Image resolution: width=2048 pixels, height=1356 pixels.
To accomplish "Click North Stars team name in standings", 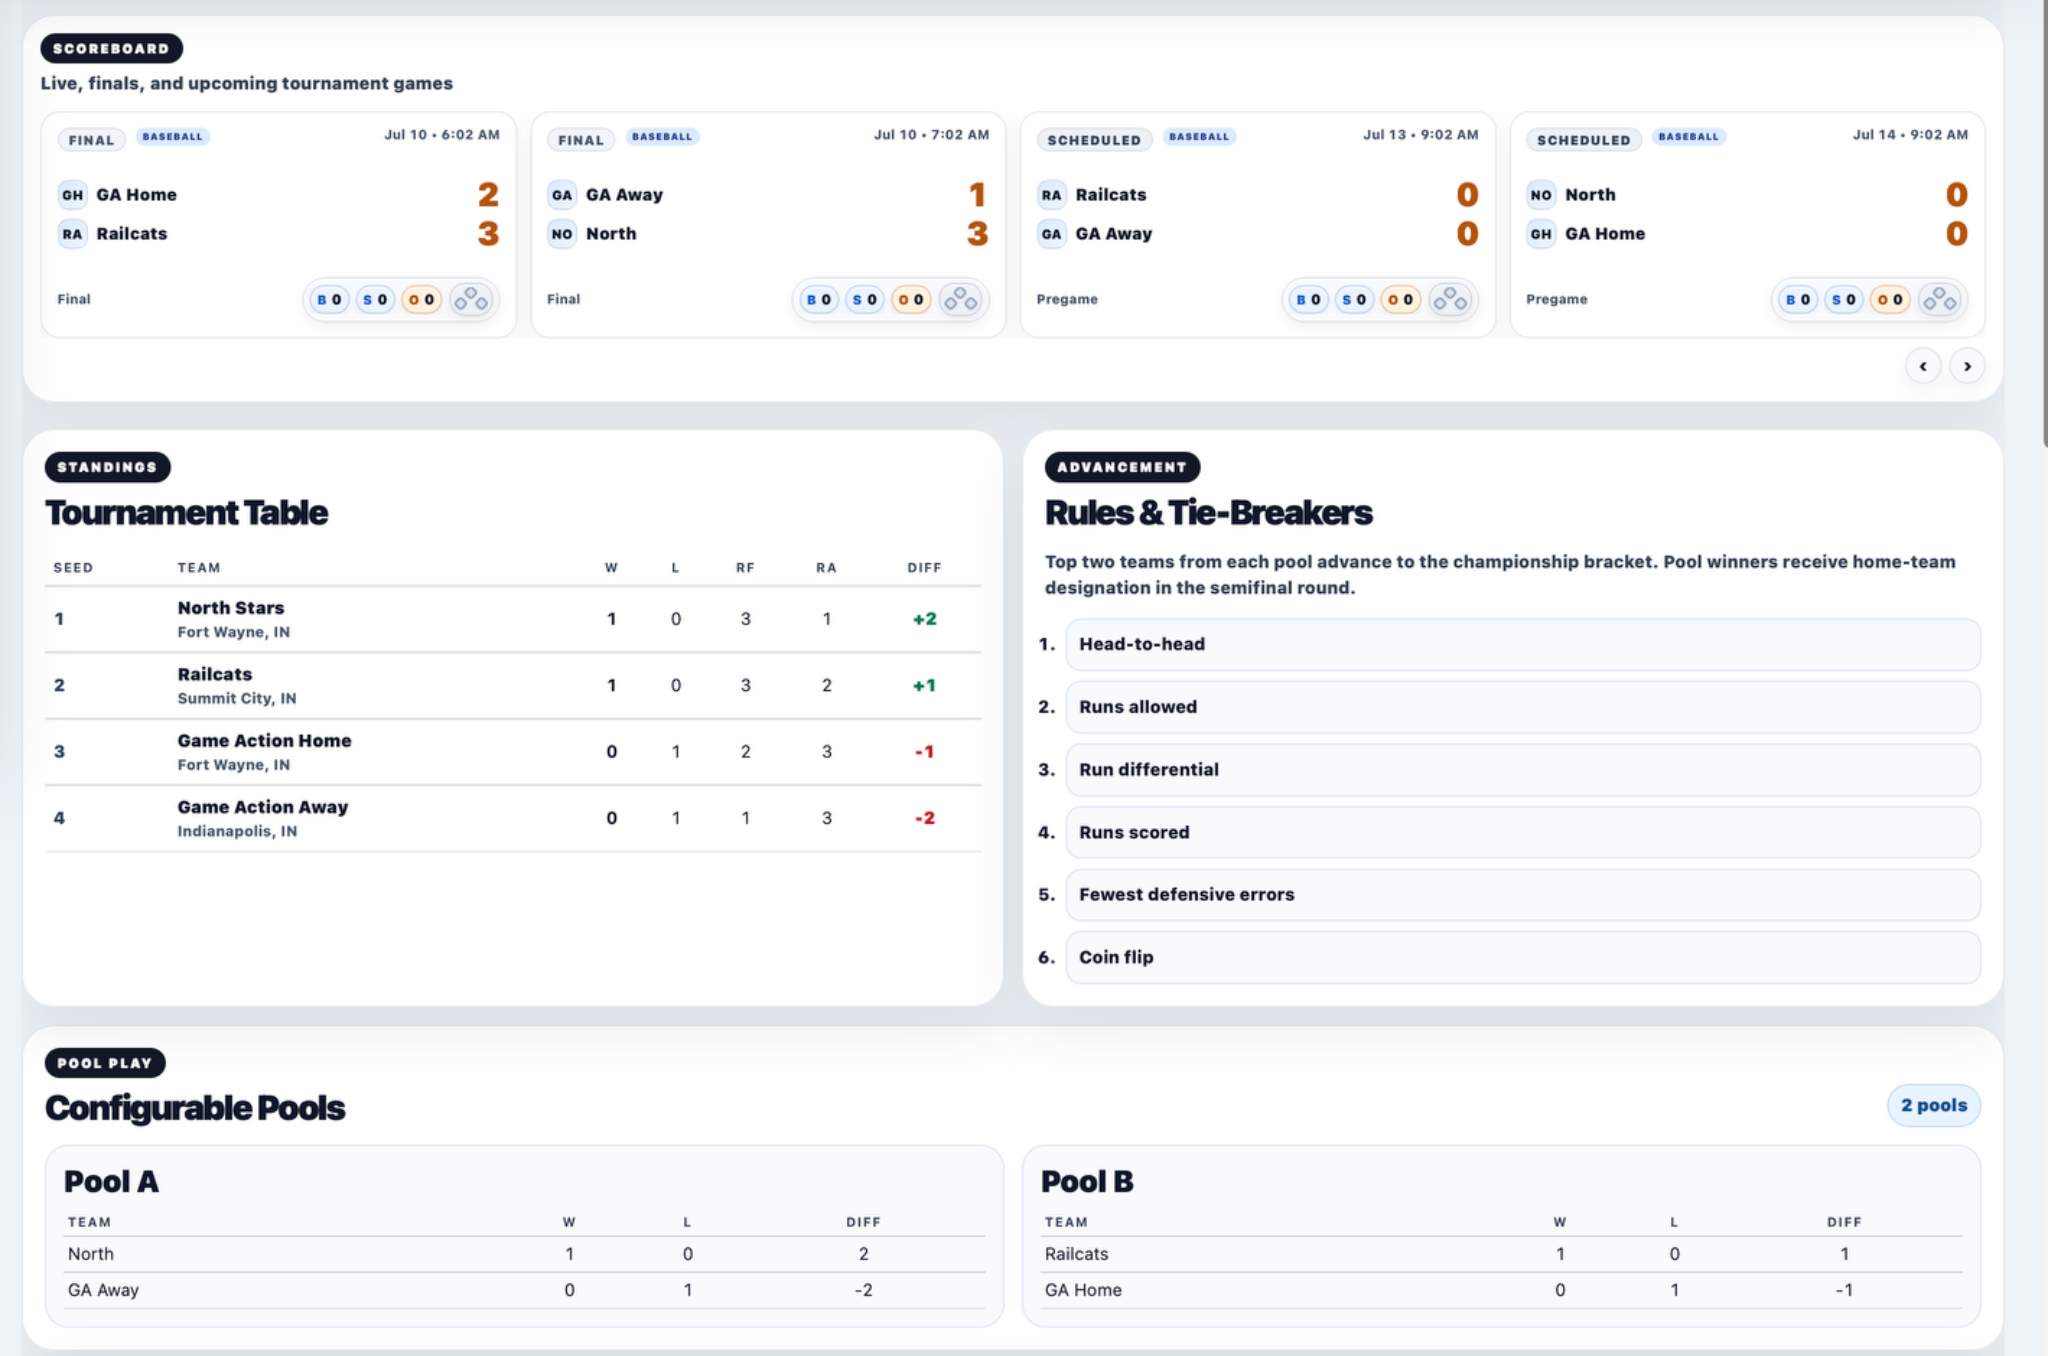I will 231,608.
